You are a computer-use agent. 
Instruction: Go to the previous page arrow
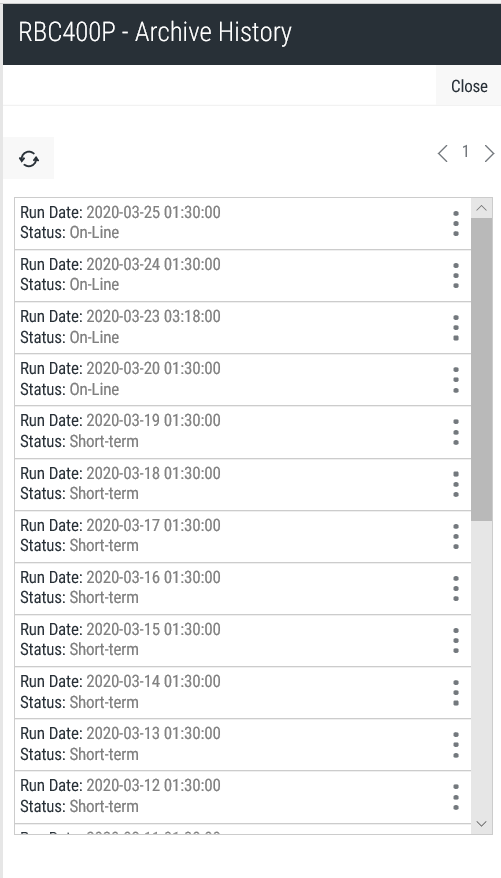coord(443,153)
